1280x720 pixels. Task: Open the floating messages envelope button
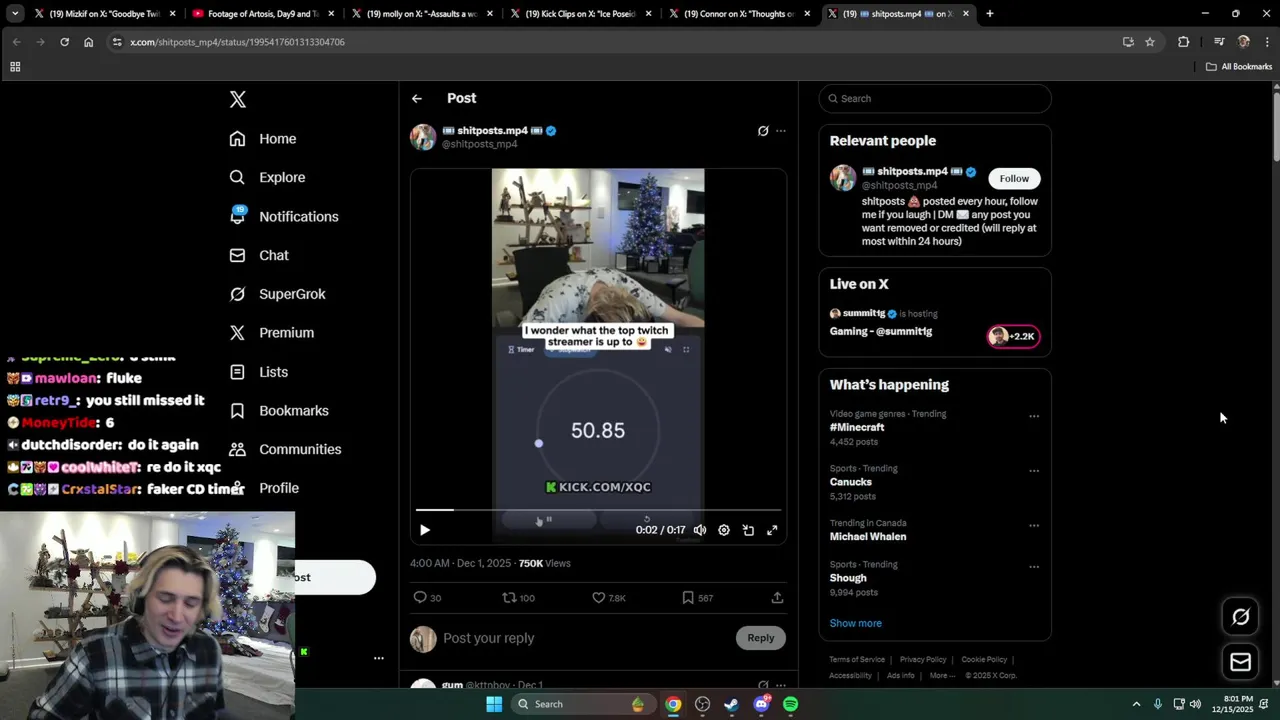click(x=1241, y=662)
